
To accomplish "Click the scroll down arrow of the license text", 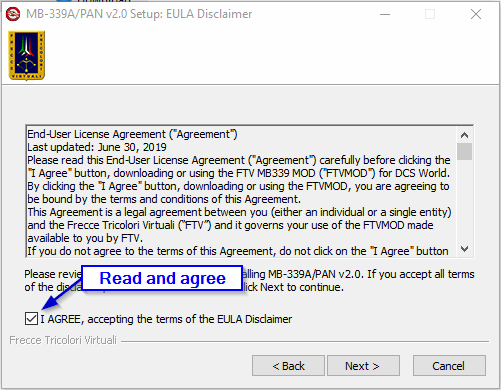I will pos(464,249).
